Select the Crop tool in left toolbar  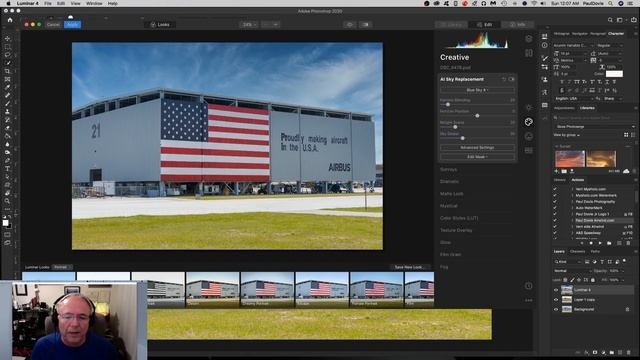coord(7,71)
